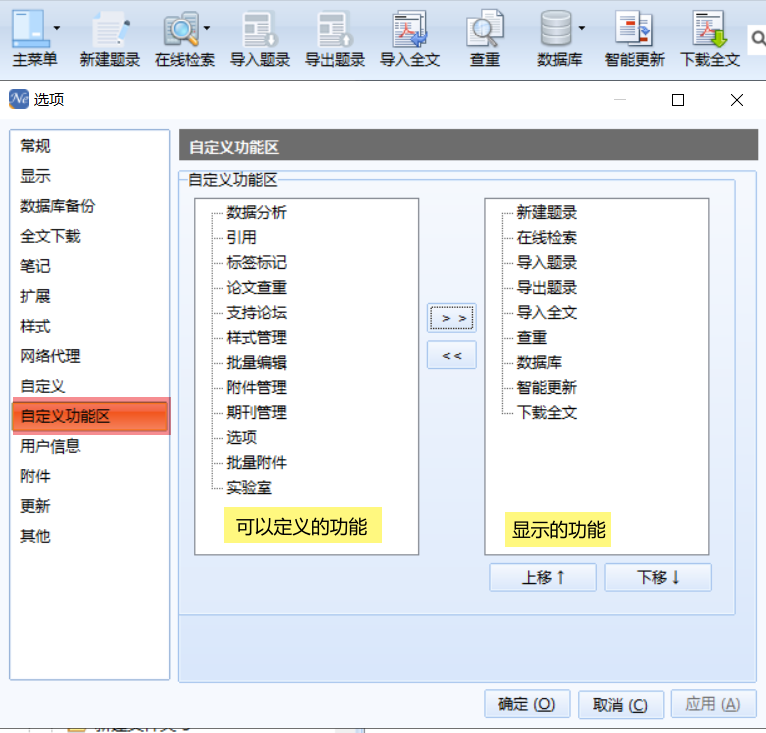Click the 导出题录 toolbar icon
This screenshot has width=766, height=733.
click(335, 28)
